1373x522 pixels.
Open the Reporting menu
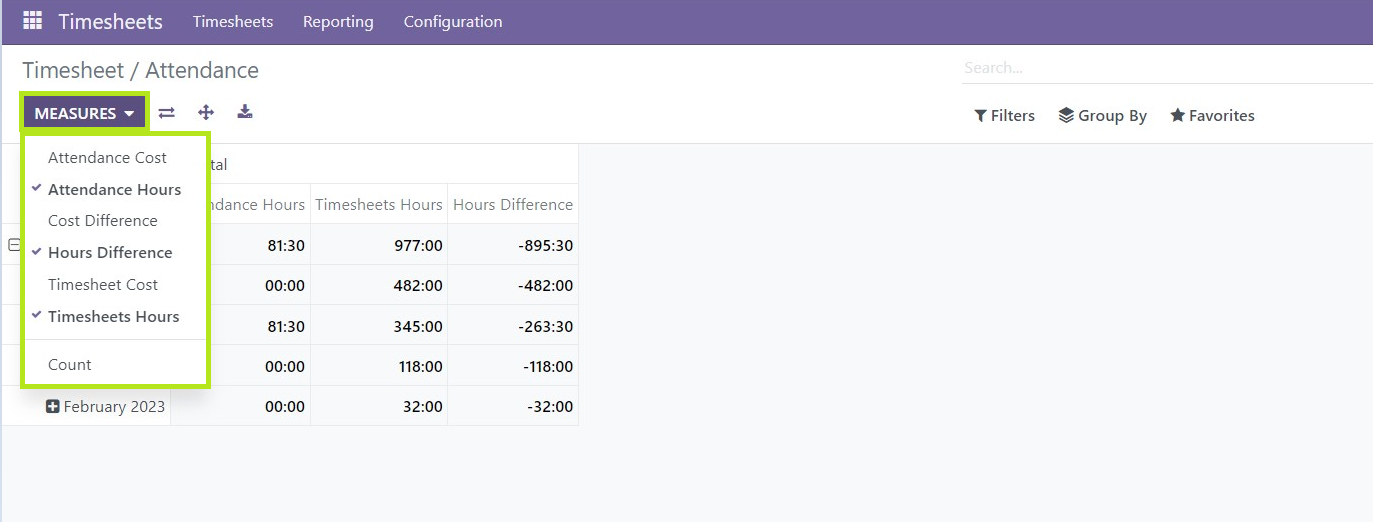point(338,21)
